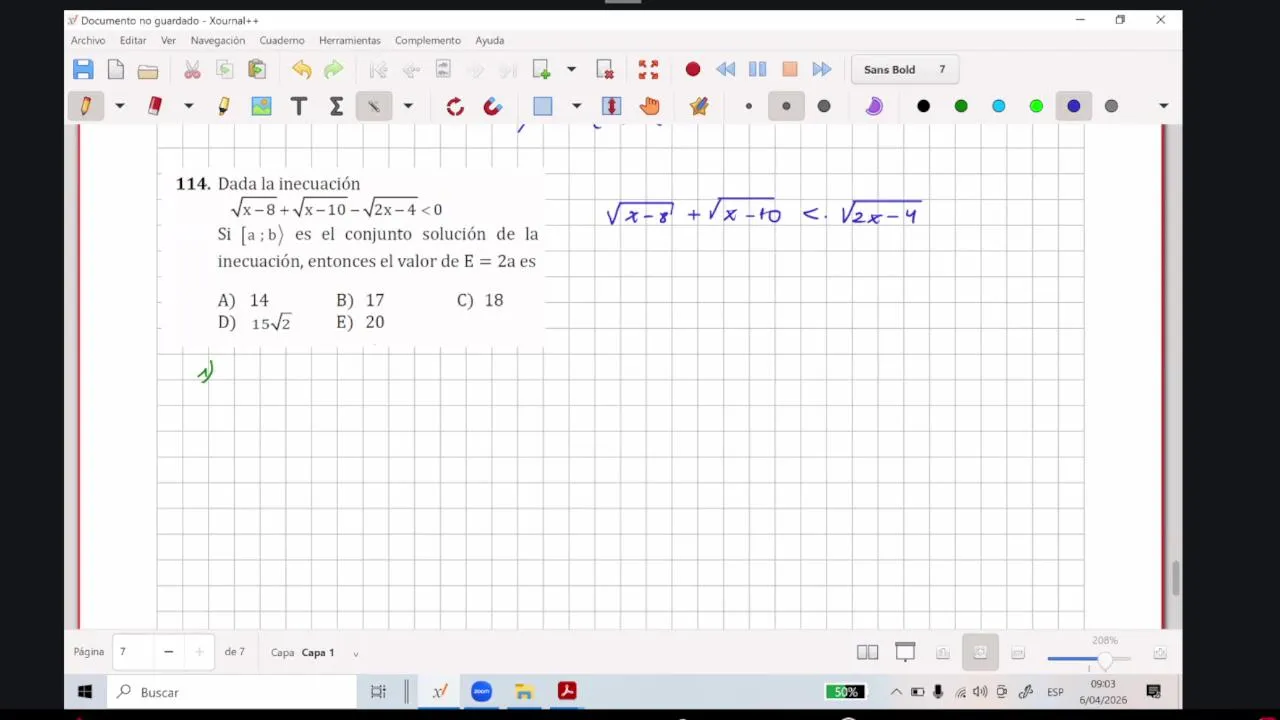Toggle grid snapping magnet icon
The width and height of the screenshot is (1280, 720).
click(492, 106)
